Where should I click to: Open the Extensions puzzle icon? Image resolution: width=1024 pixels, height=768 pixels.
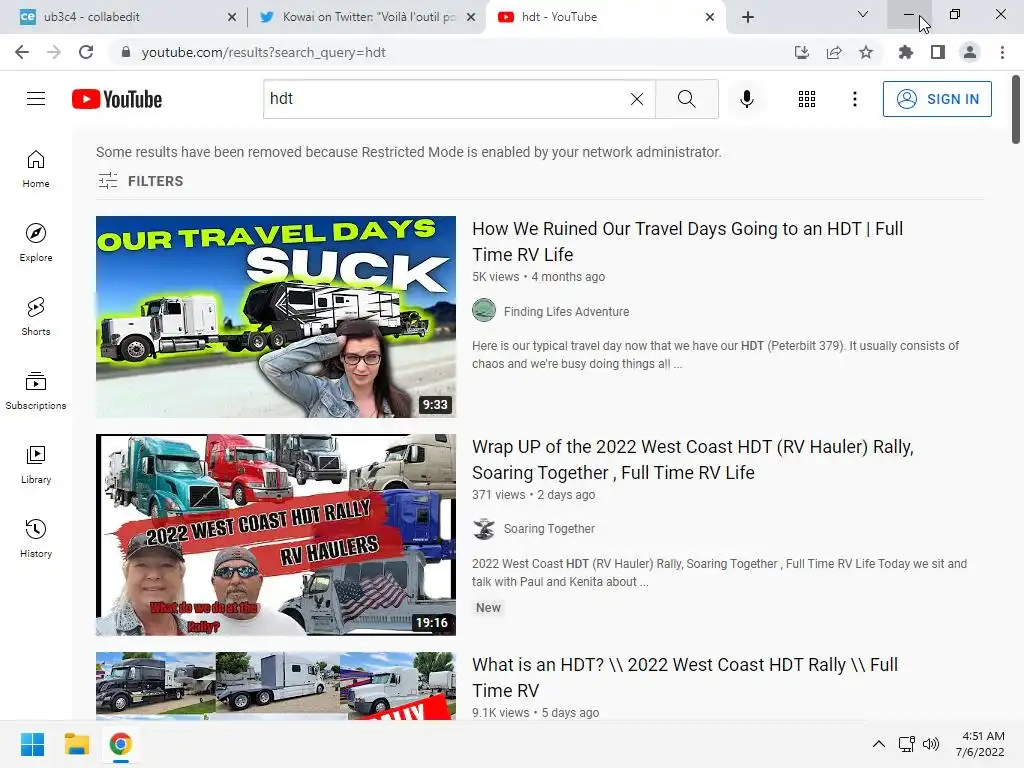pyautogui.click(x=906, y=52)
